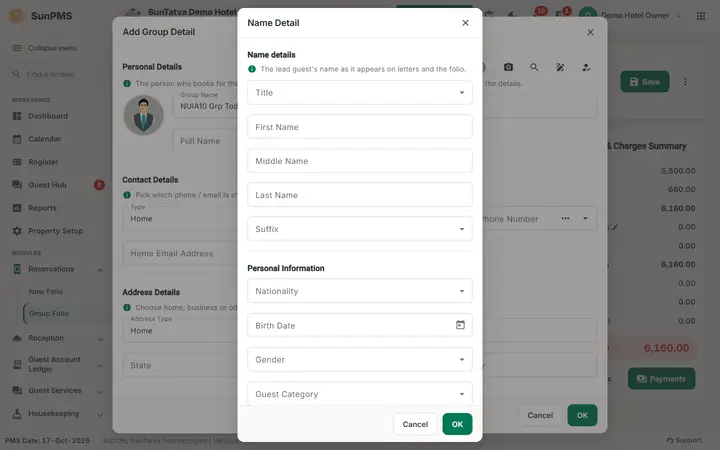The height and width of the screenshot is (450, 720).
Task: Click the Find a screen search box
Action: 57,74
